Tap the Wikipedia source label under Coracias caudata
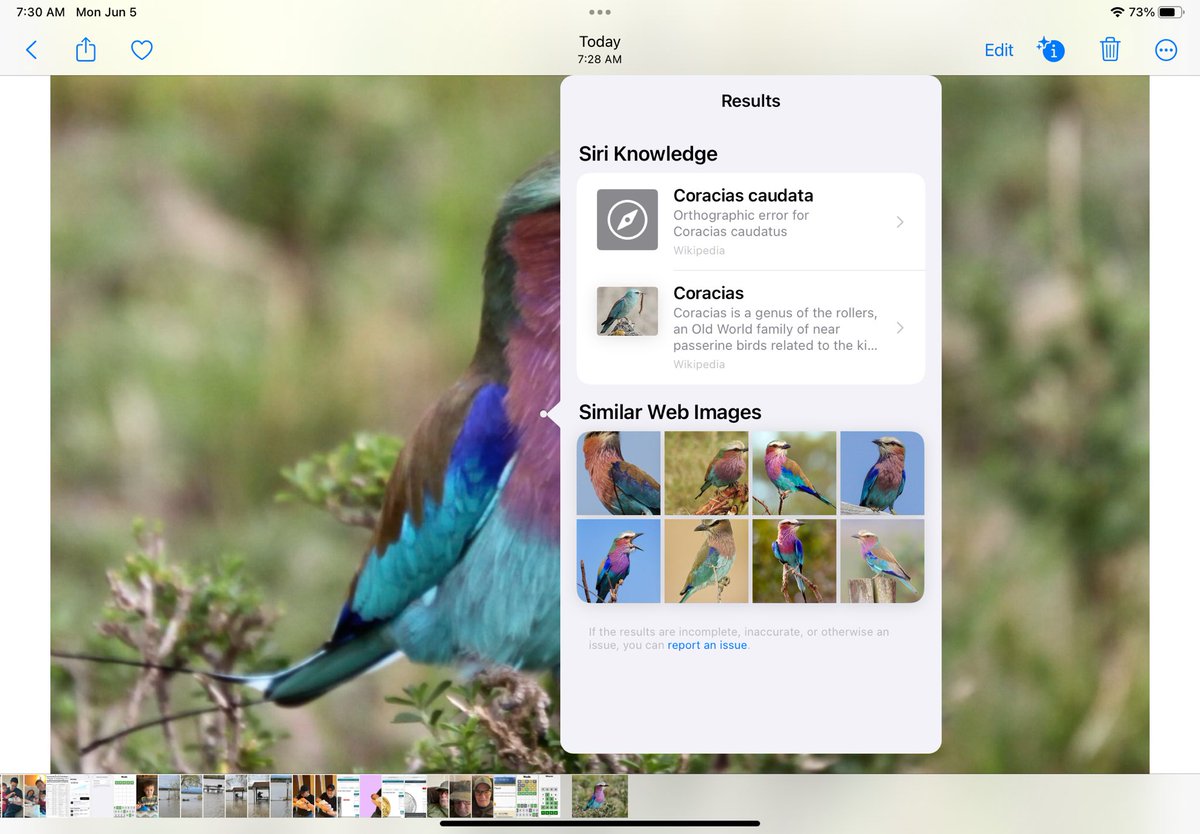Viewport: 1200px width, 834px height. coord(699,251)
